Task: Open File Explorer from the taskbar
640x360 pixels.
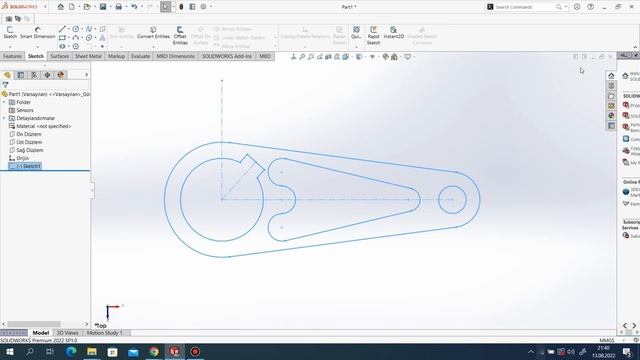Action: (92, 351)
